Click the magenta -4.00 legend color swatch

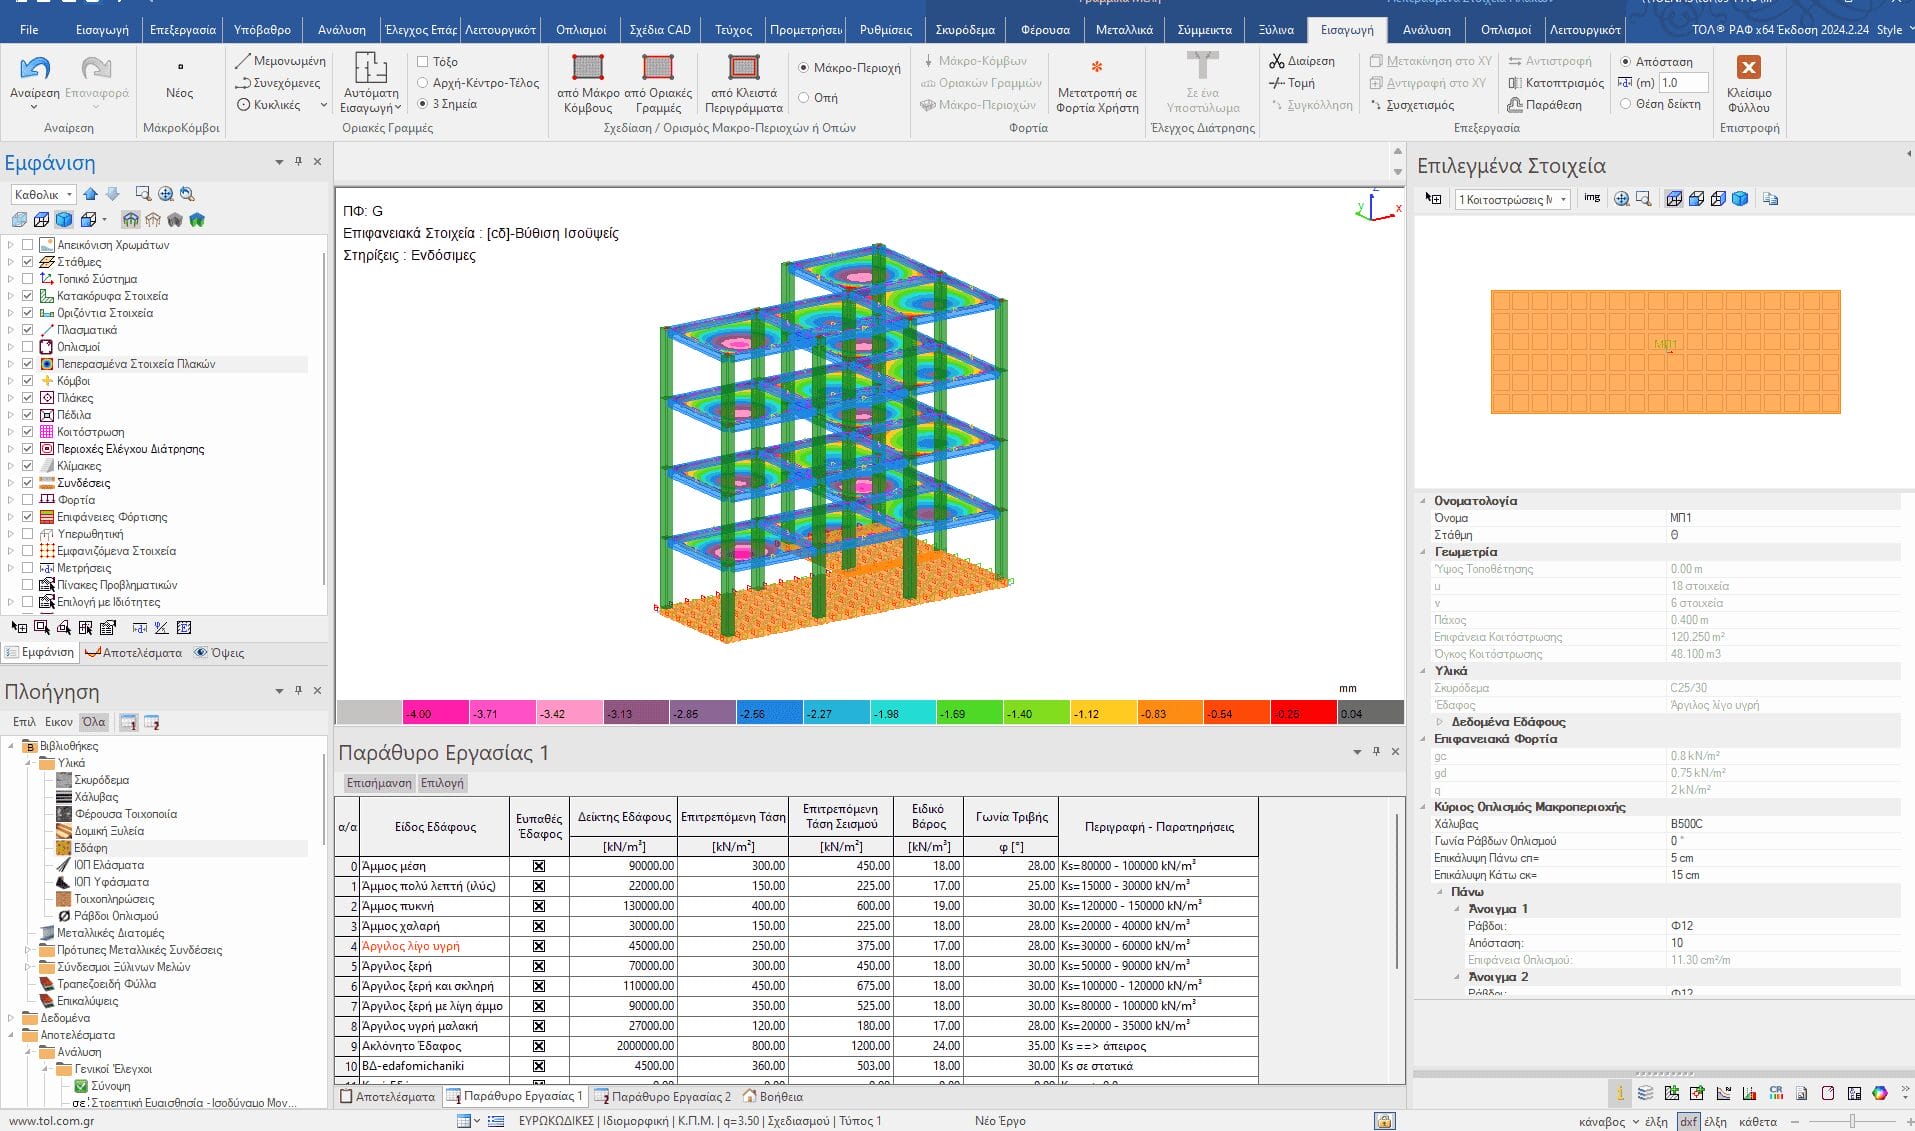(x=435, y=713)
